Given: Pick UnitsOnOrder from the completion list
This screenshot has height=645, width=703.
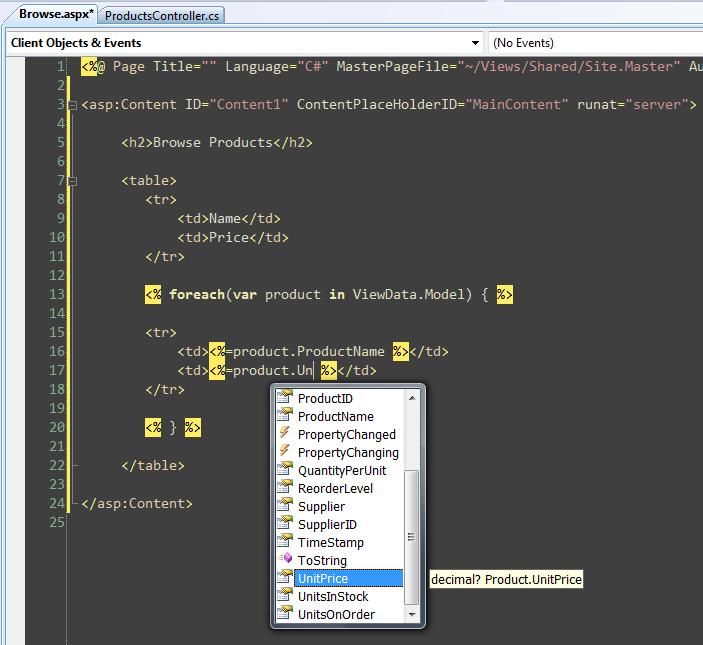Looking at the screenshot, I should click(x=336, y=615).
